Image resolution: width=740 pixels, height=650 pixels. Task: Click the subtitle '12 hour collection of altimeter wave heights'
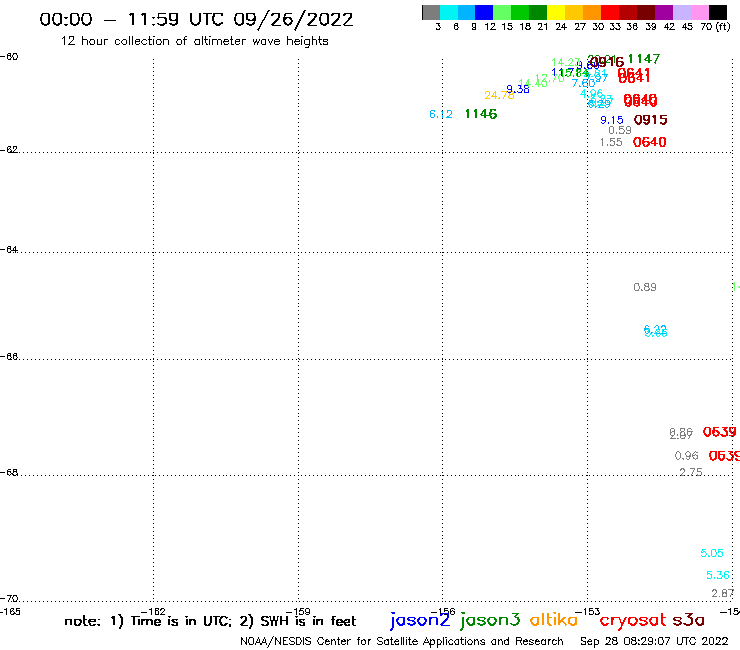point(194,41)
